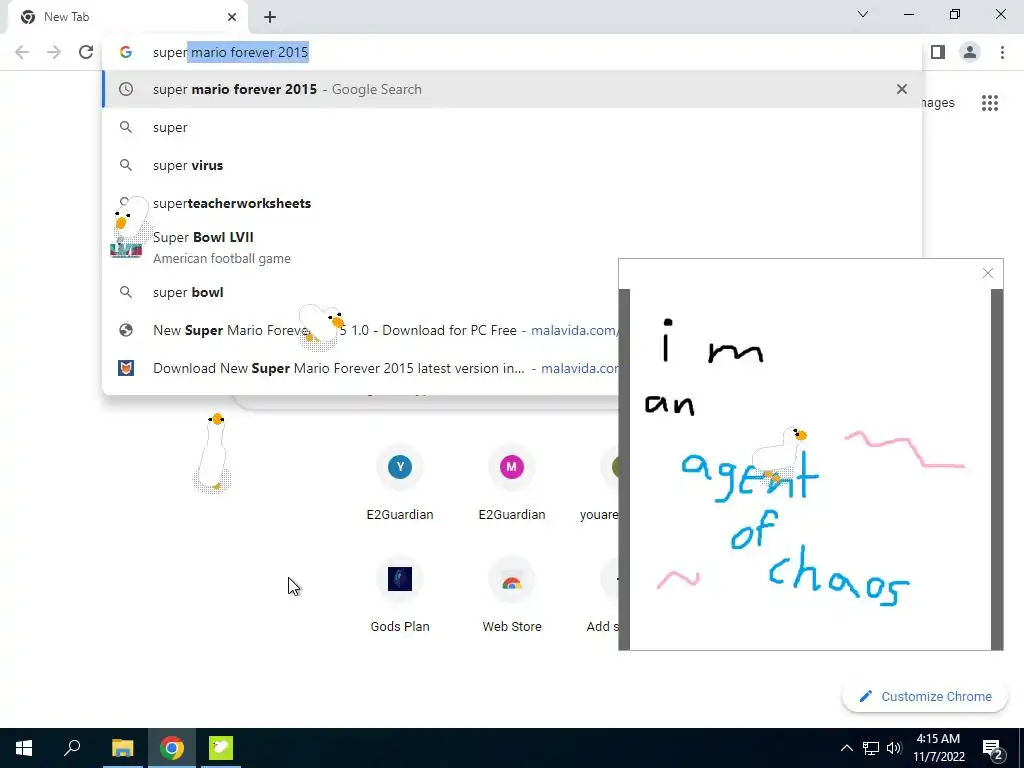Close the 'agent of chaos' note window
The width and height of the screenshot is (1024, 768).
(987, 273)
